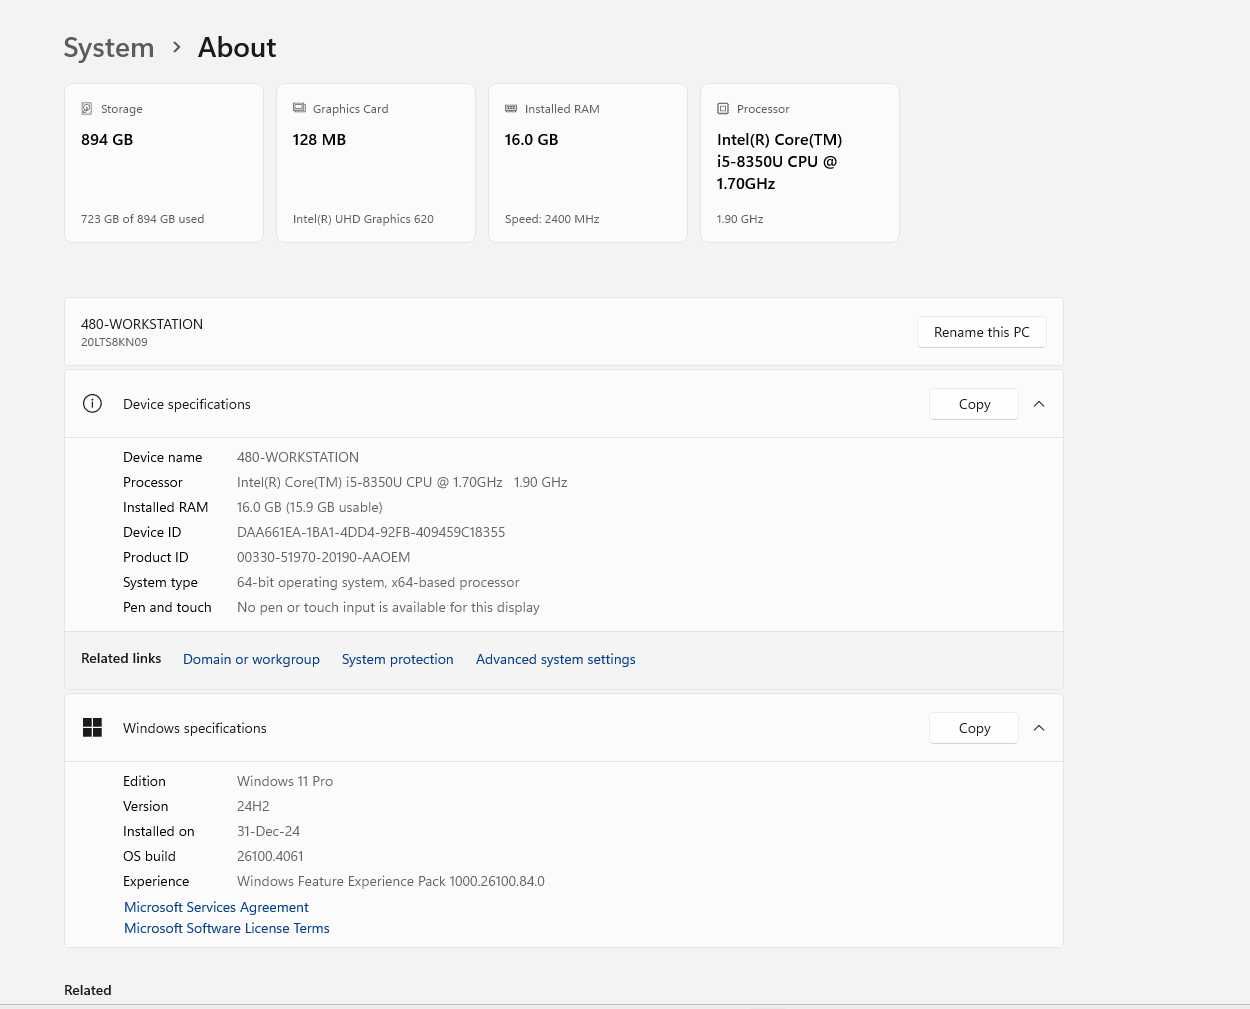Click Rename this PC button
1250x1009 pixels.
pyautogui.click(x=981, y=332)
